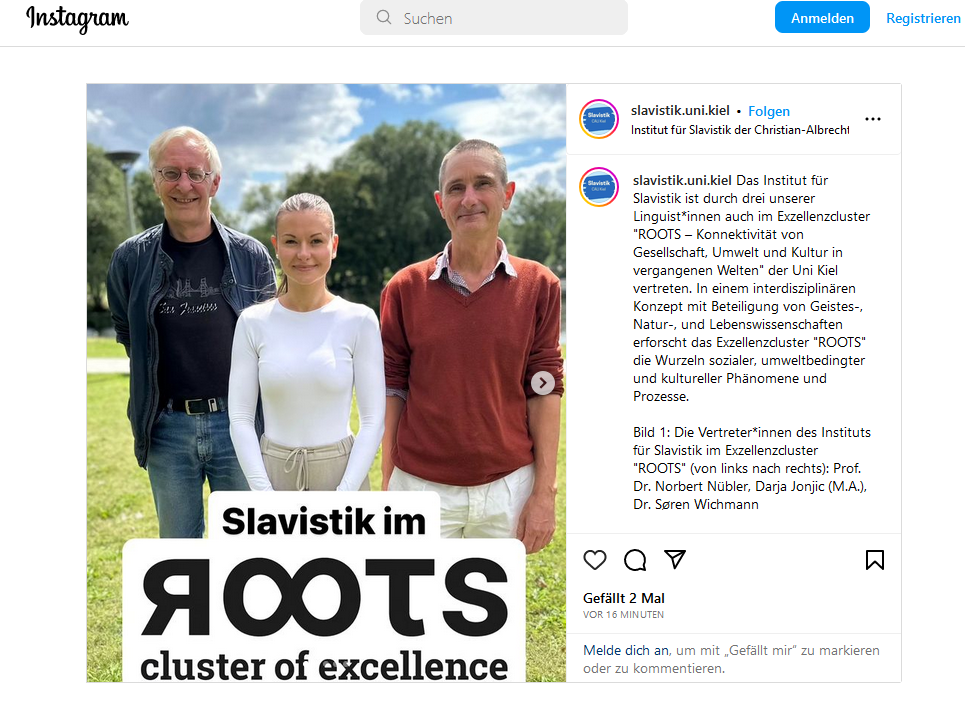Save post with the bookmark icon
Viewport: 965px width, 725px height.
[x=875, y=560]
